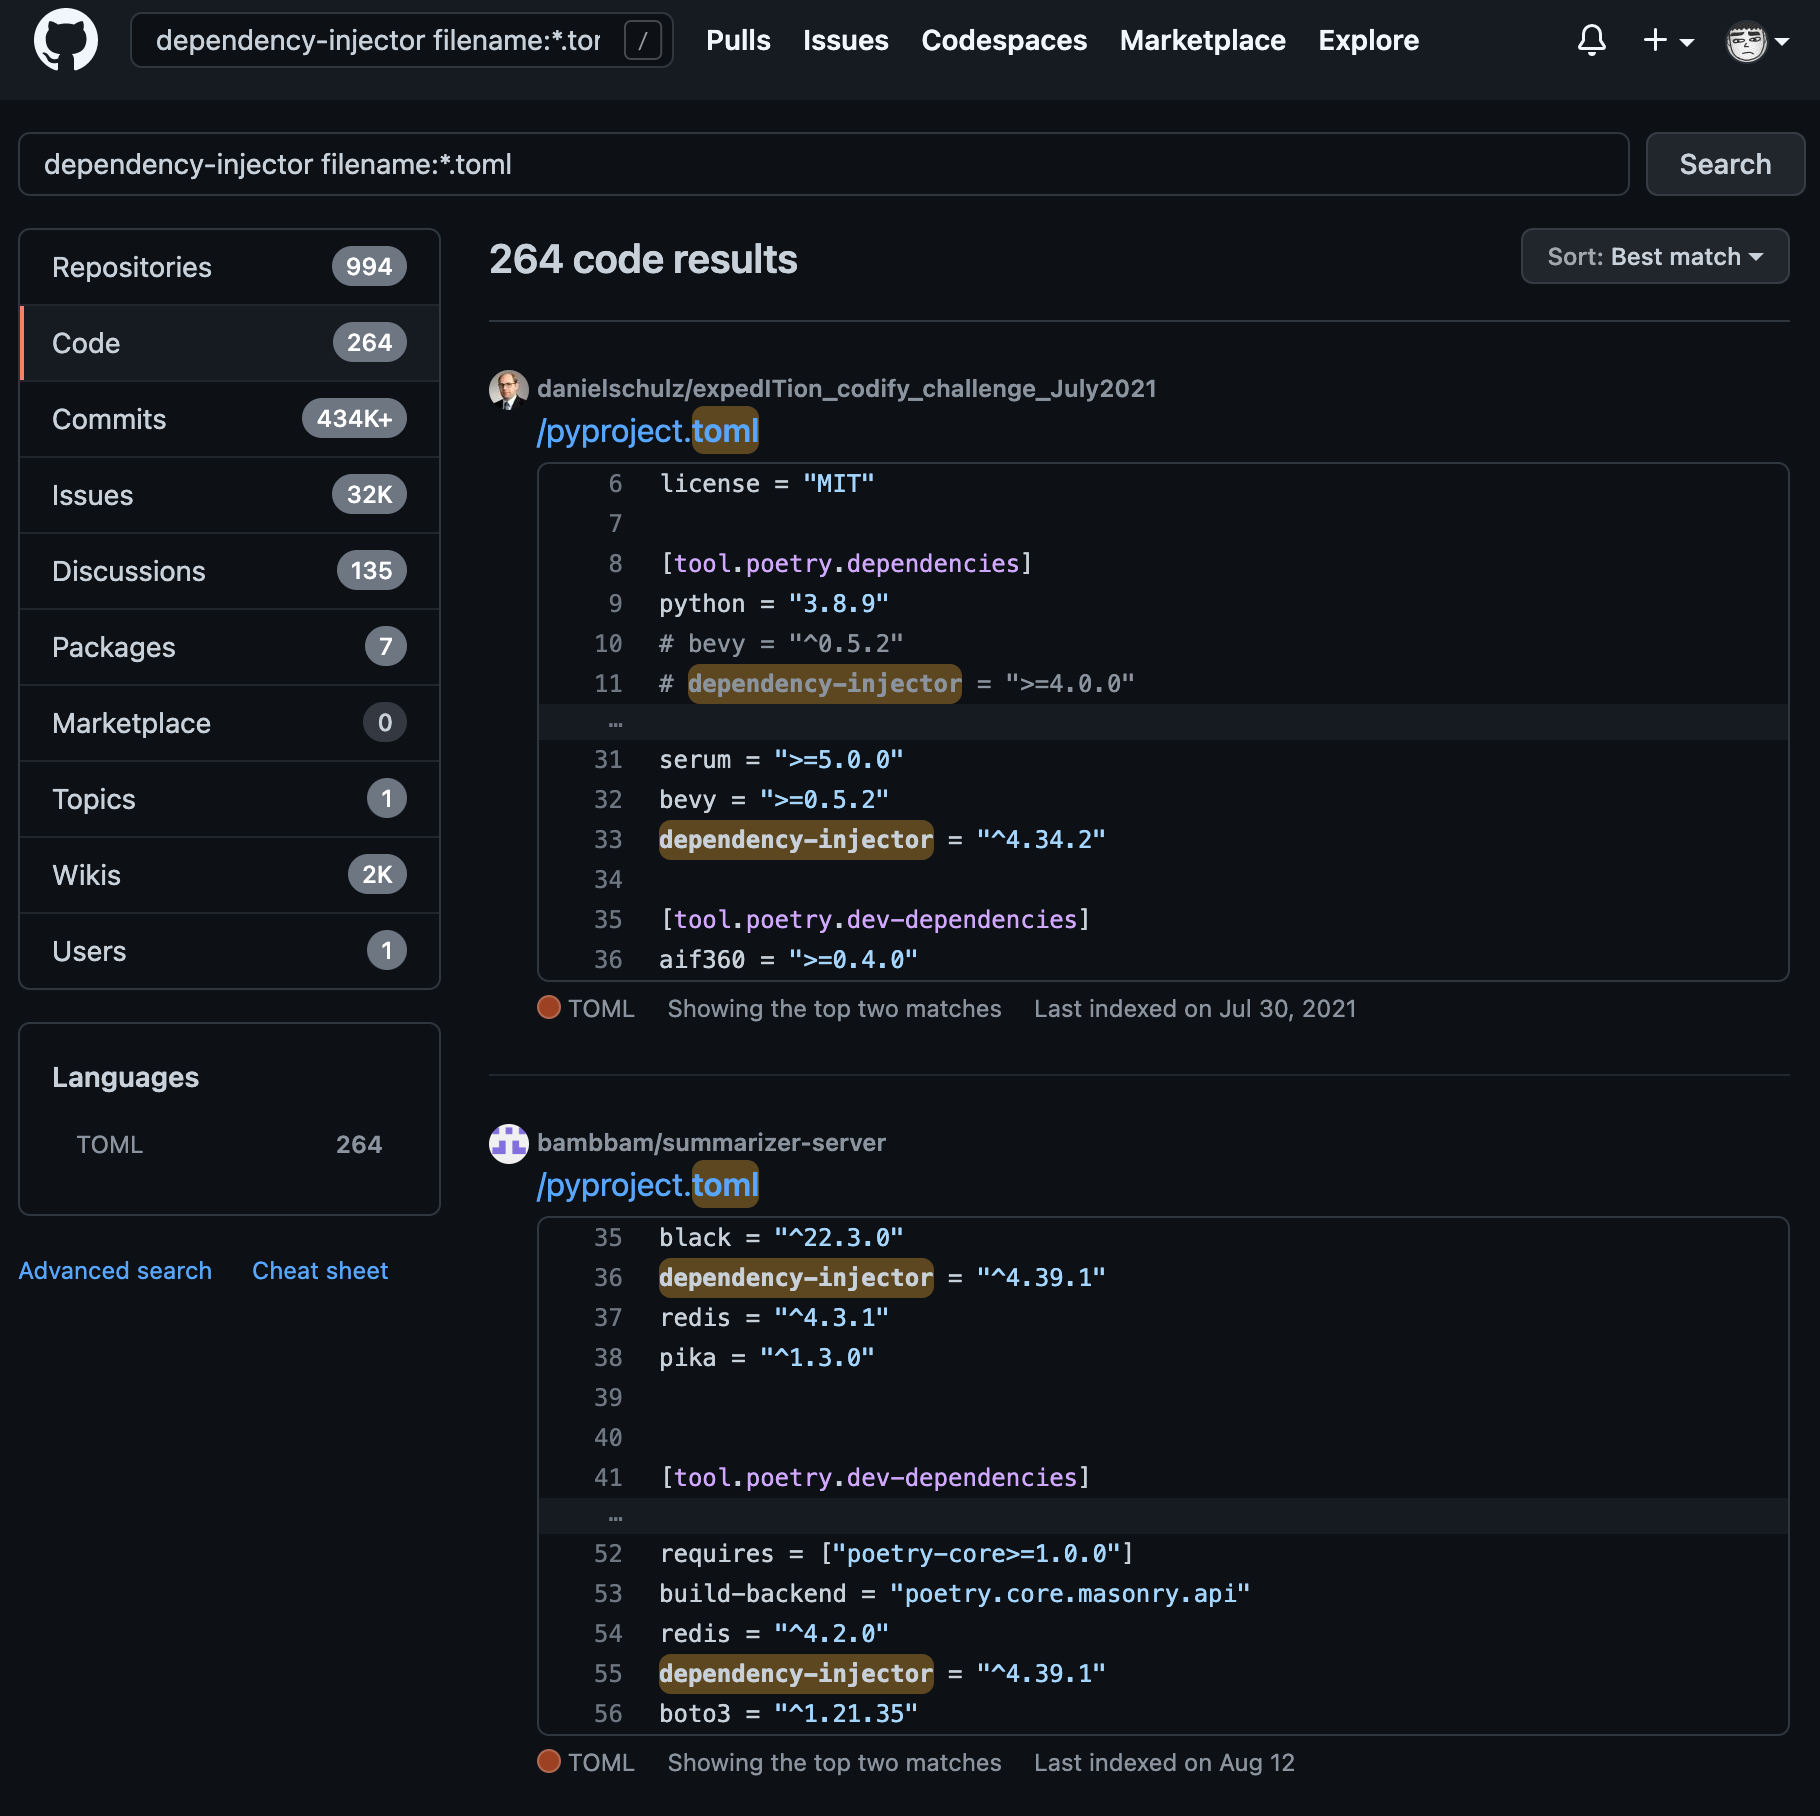Click the TOML color dot of second result
The image size is (1820, 1816).
pos(549,1761)
